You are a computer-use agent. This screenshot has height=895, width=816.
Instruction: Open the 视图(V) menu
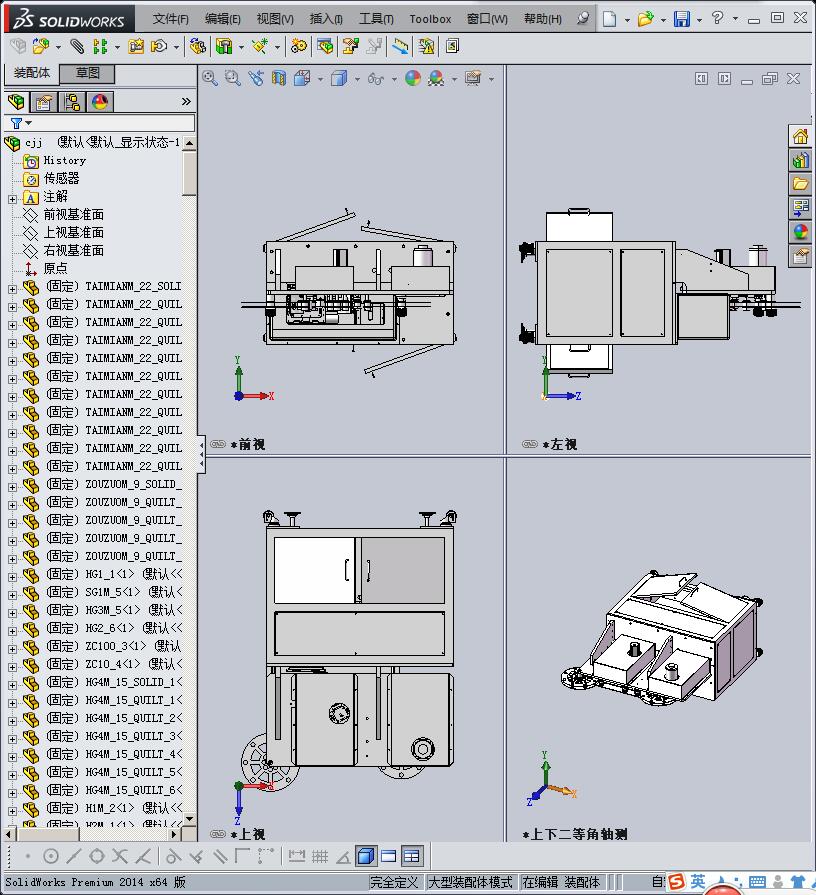coord(275,19)
